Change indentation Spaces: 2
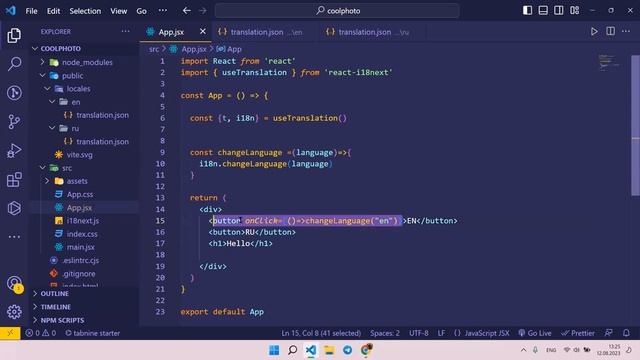The width and height of the screenshot is (640, 360). click(385, 333)
